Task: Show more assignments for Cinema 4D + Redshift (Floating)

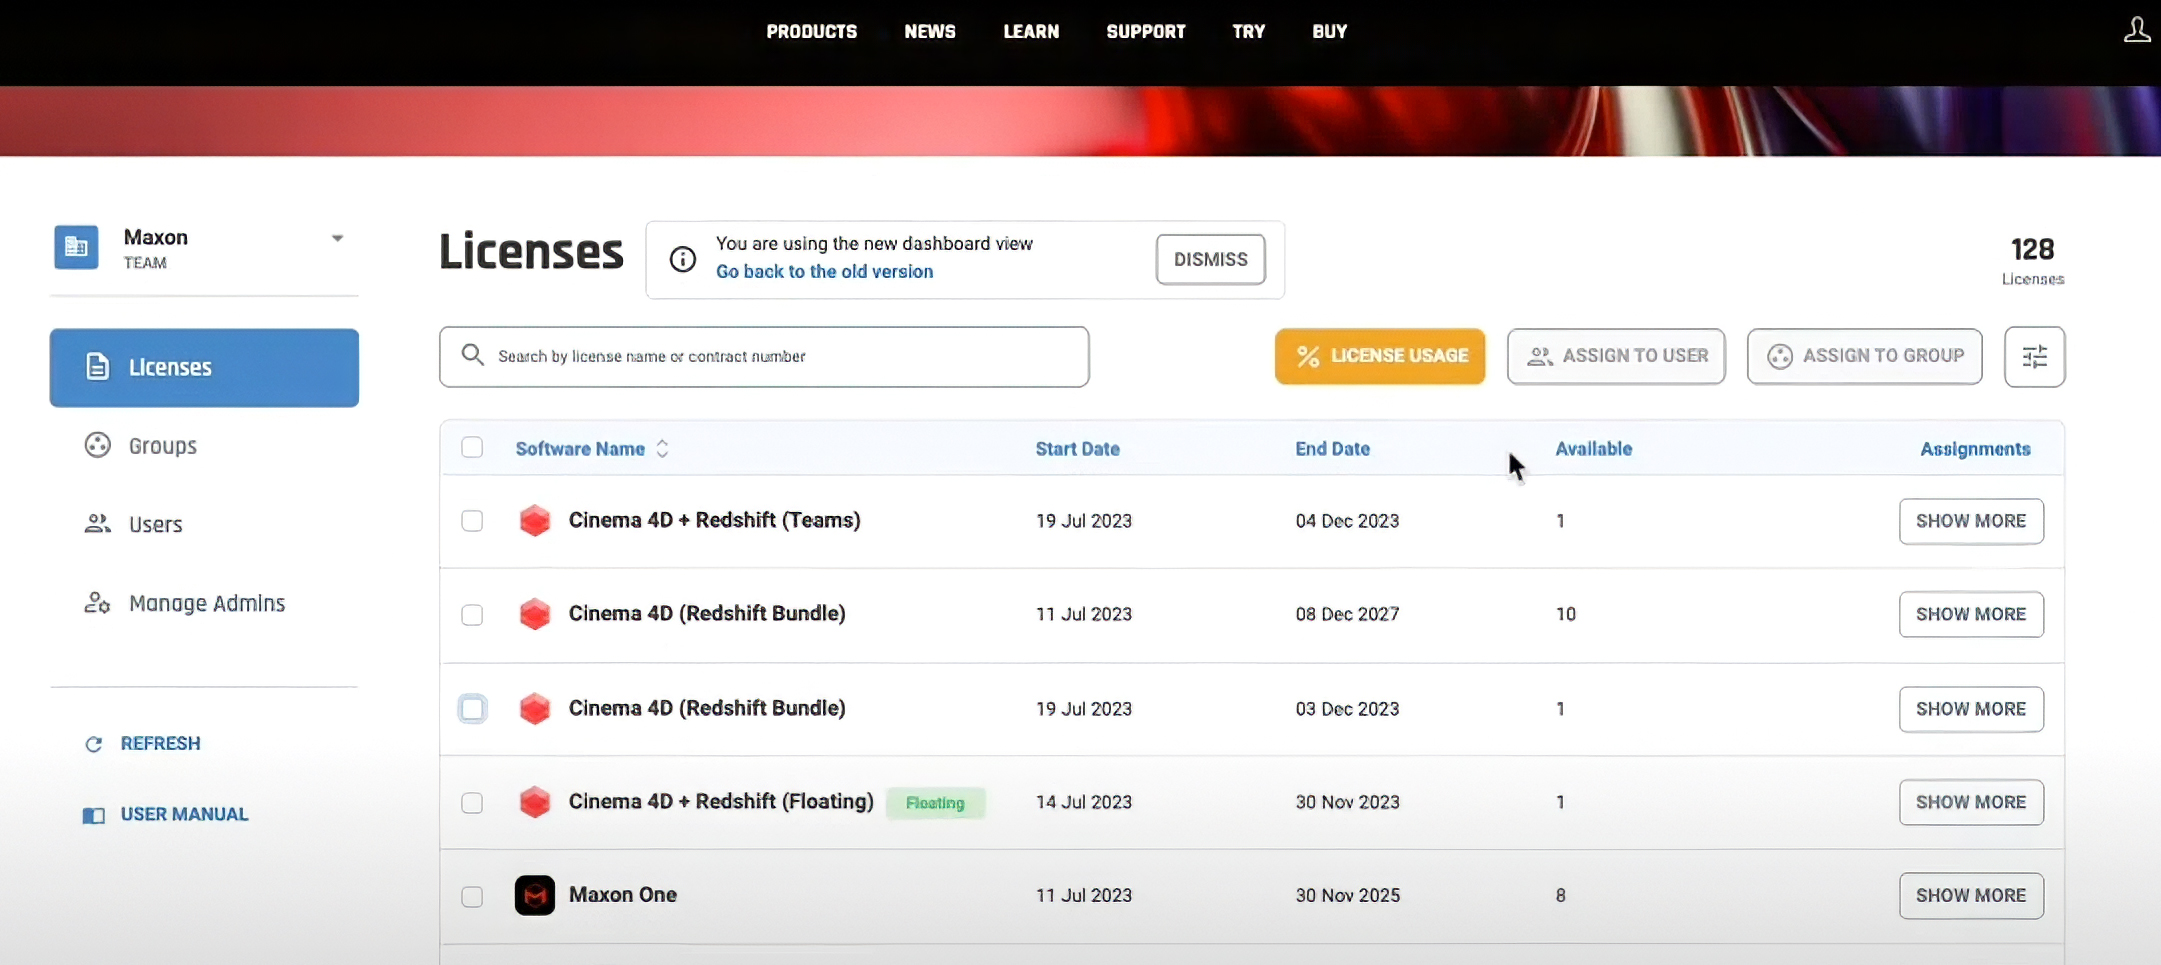Action: [x=1971, y=802]
